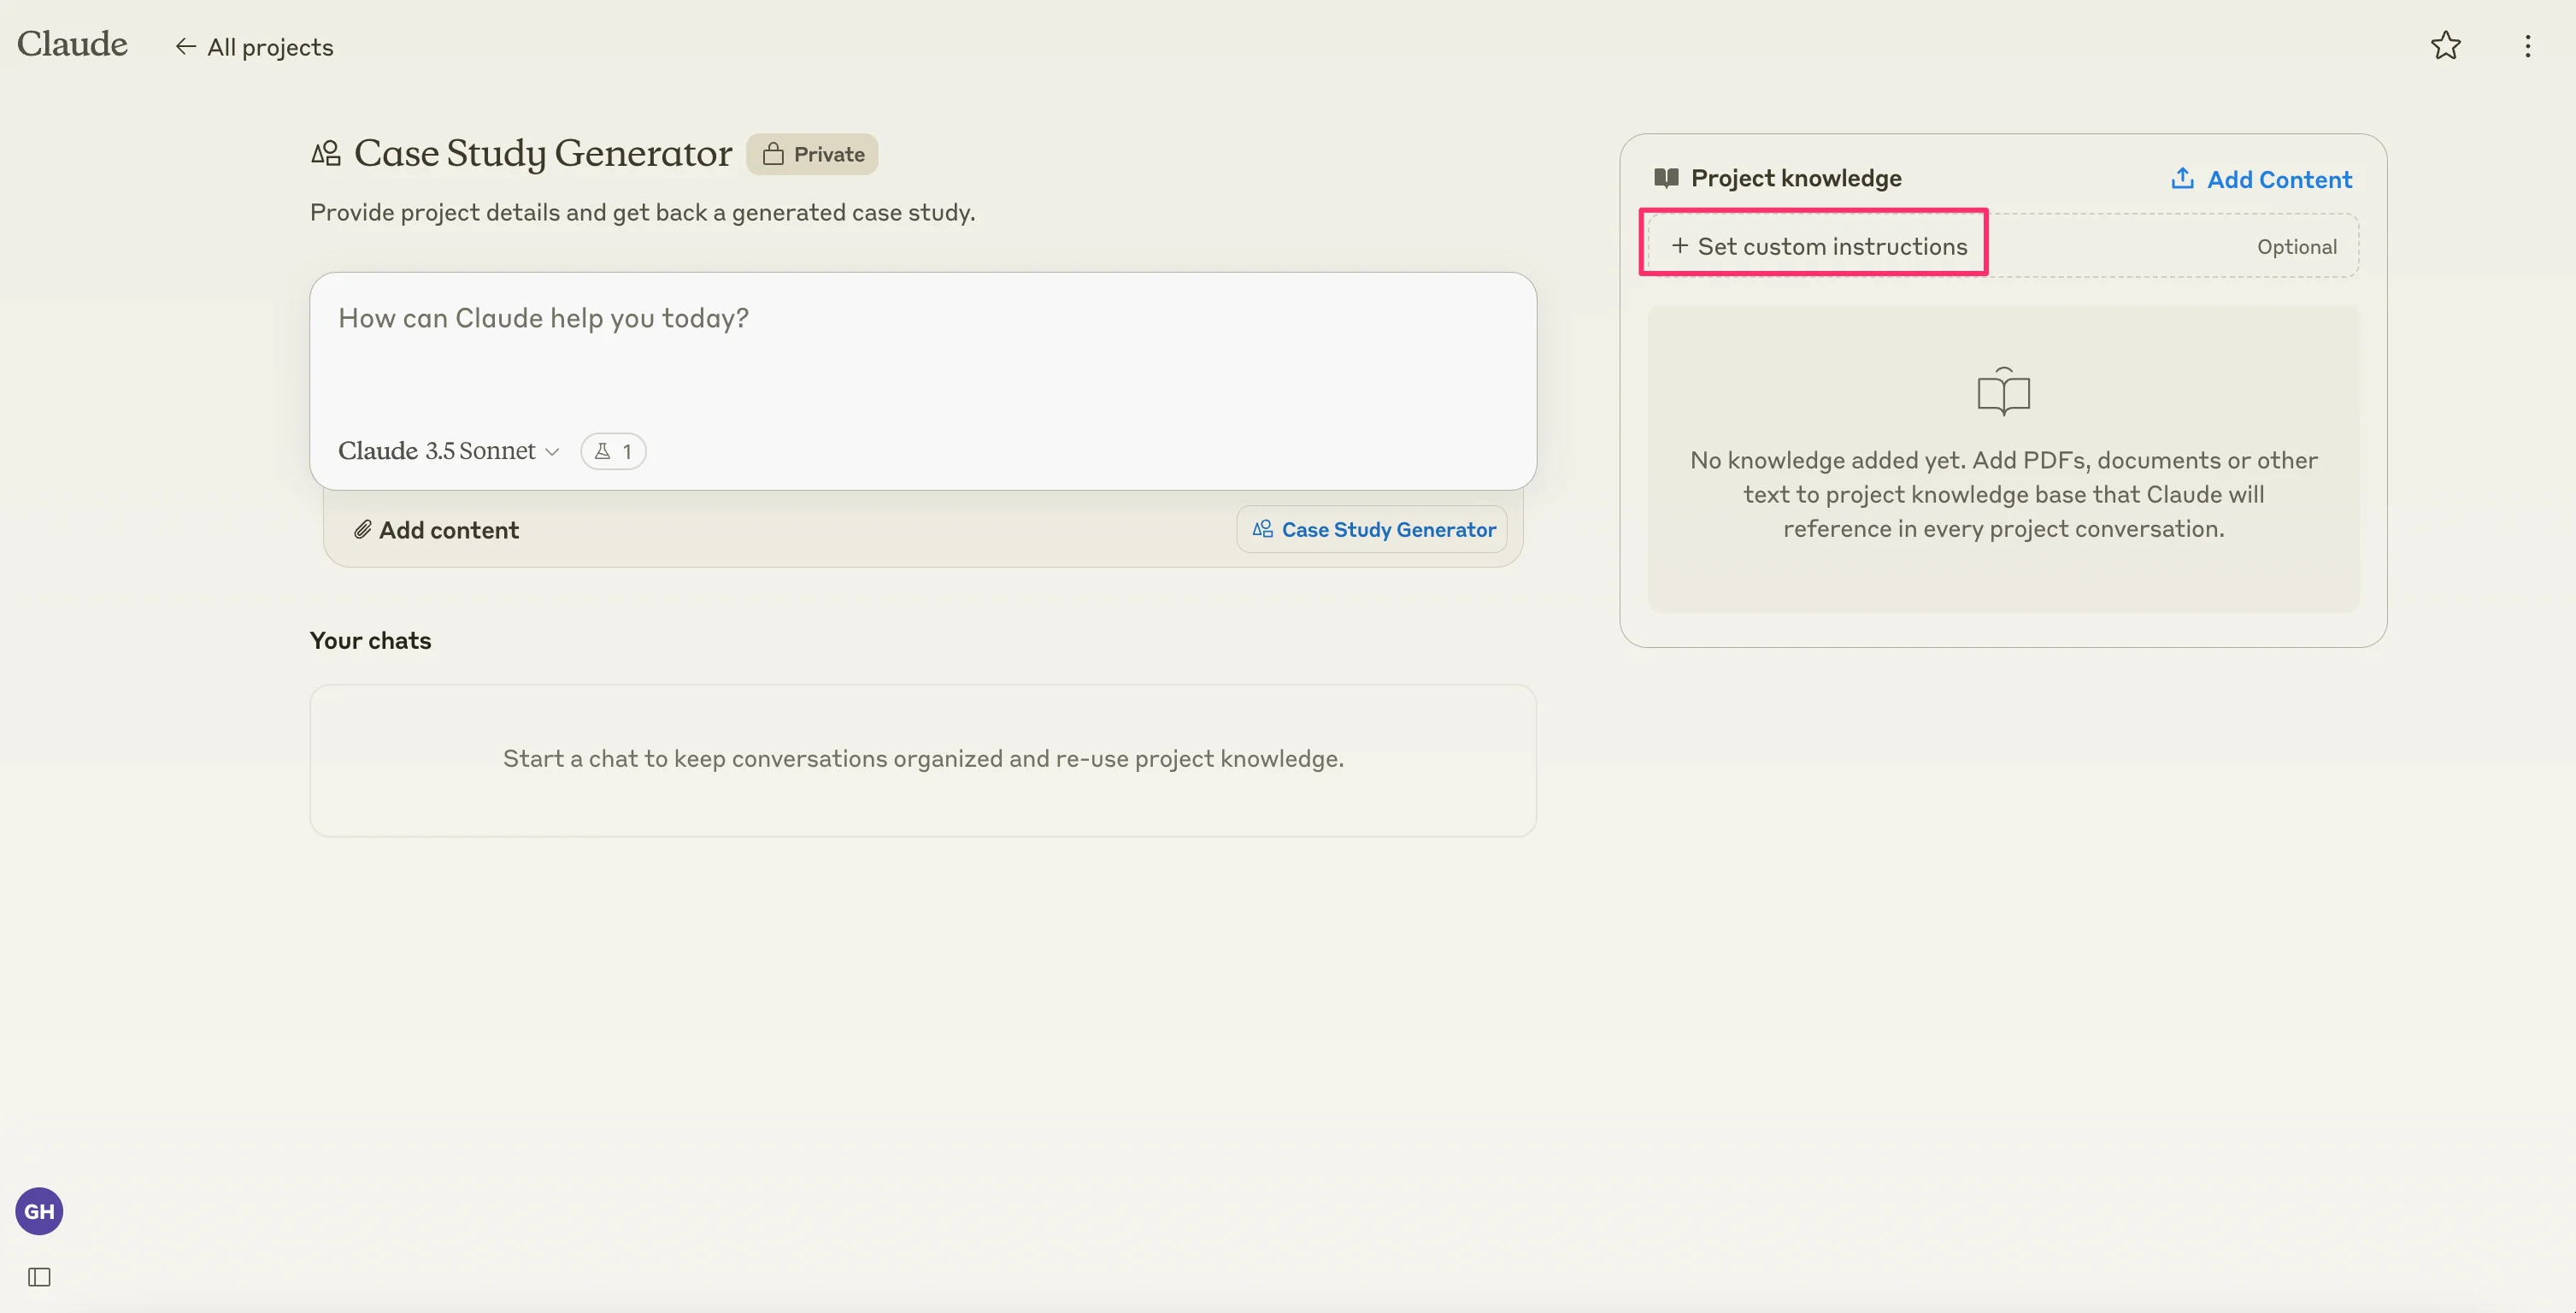2576x1313 pixels.
Task: Click the flask feature preview badge
Action: tap(613, 451)
